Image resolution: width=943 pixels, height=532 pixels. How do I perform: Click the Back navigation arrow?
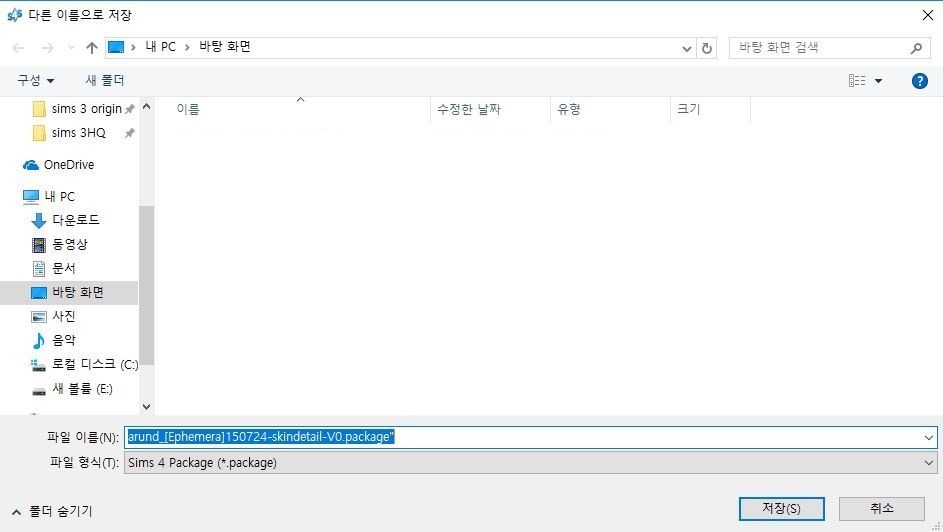18,47
